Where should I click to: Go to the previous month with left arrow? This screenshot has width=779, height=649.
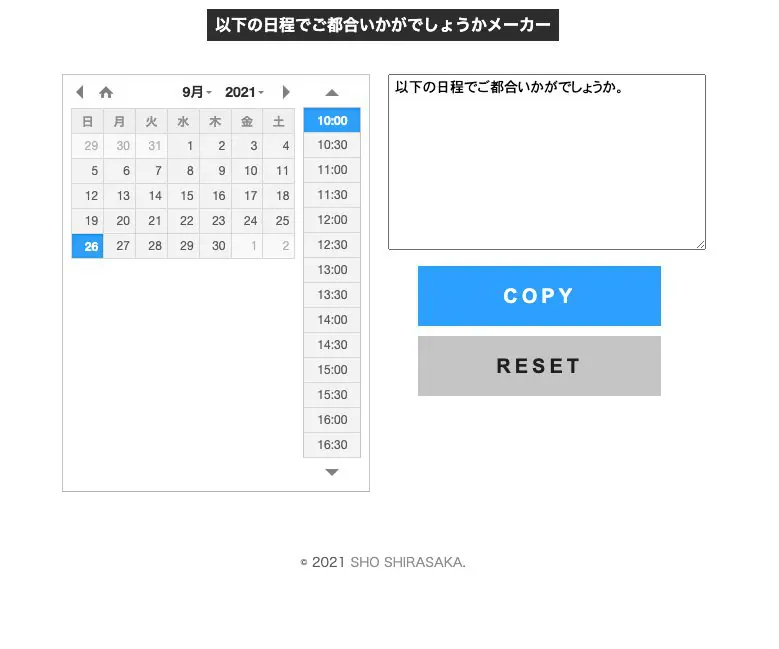pos(80,92)
